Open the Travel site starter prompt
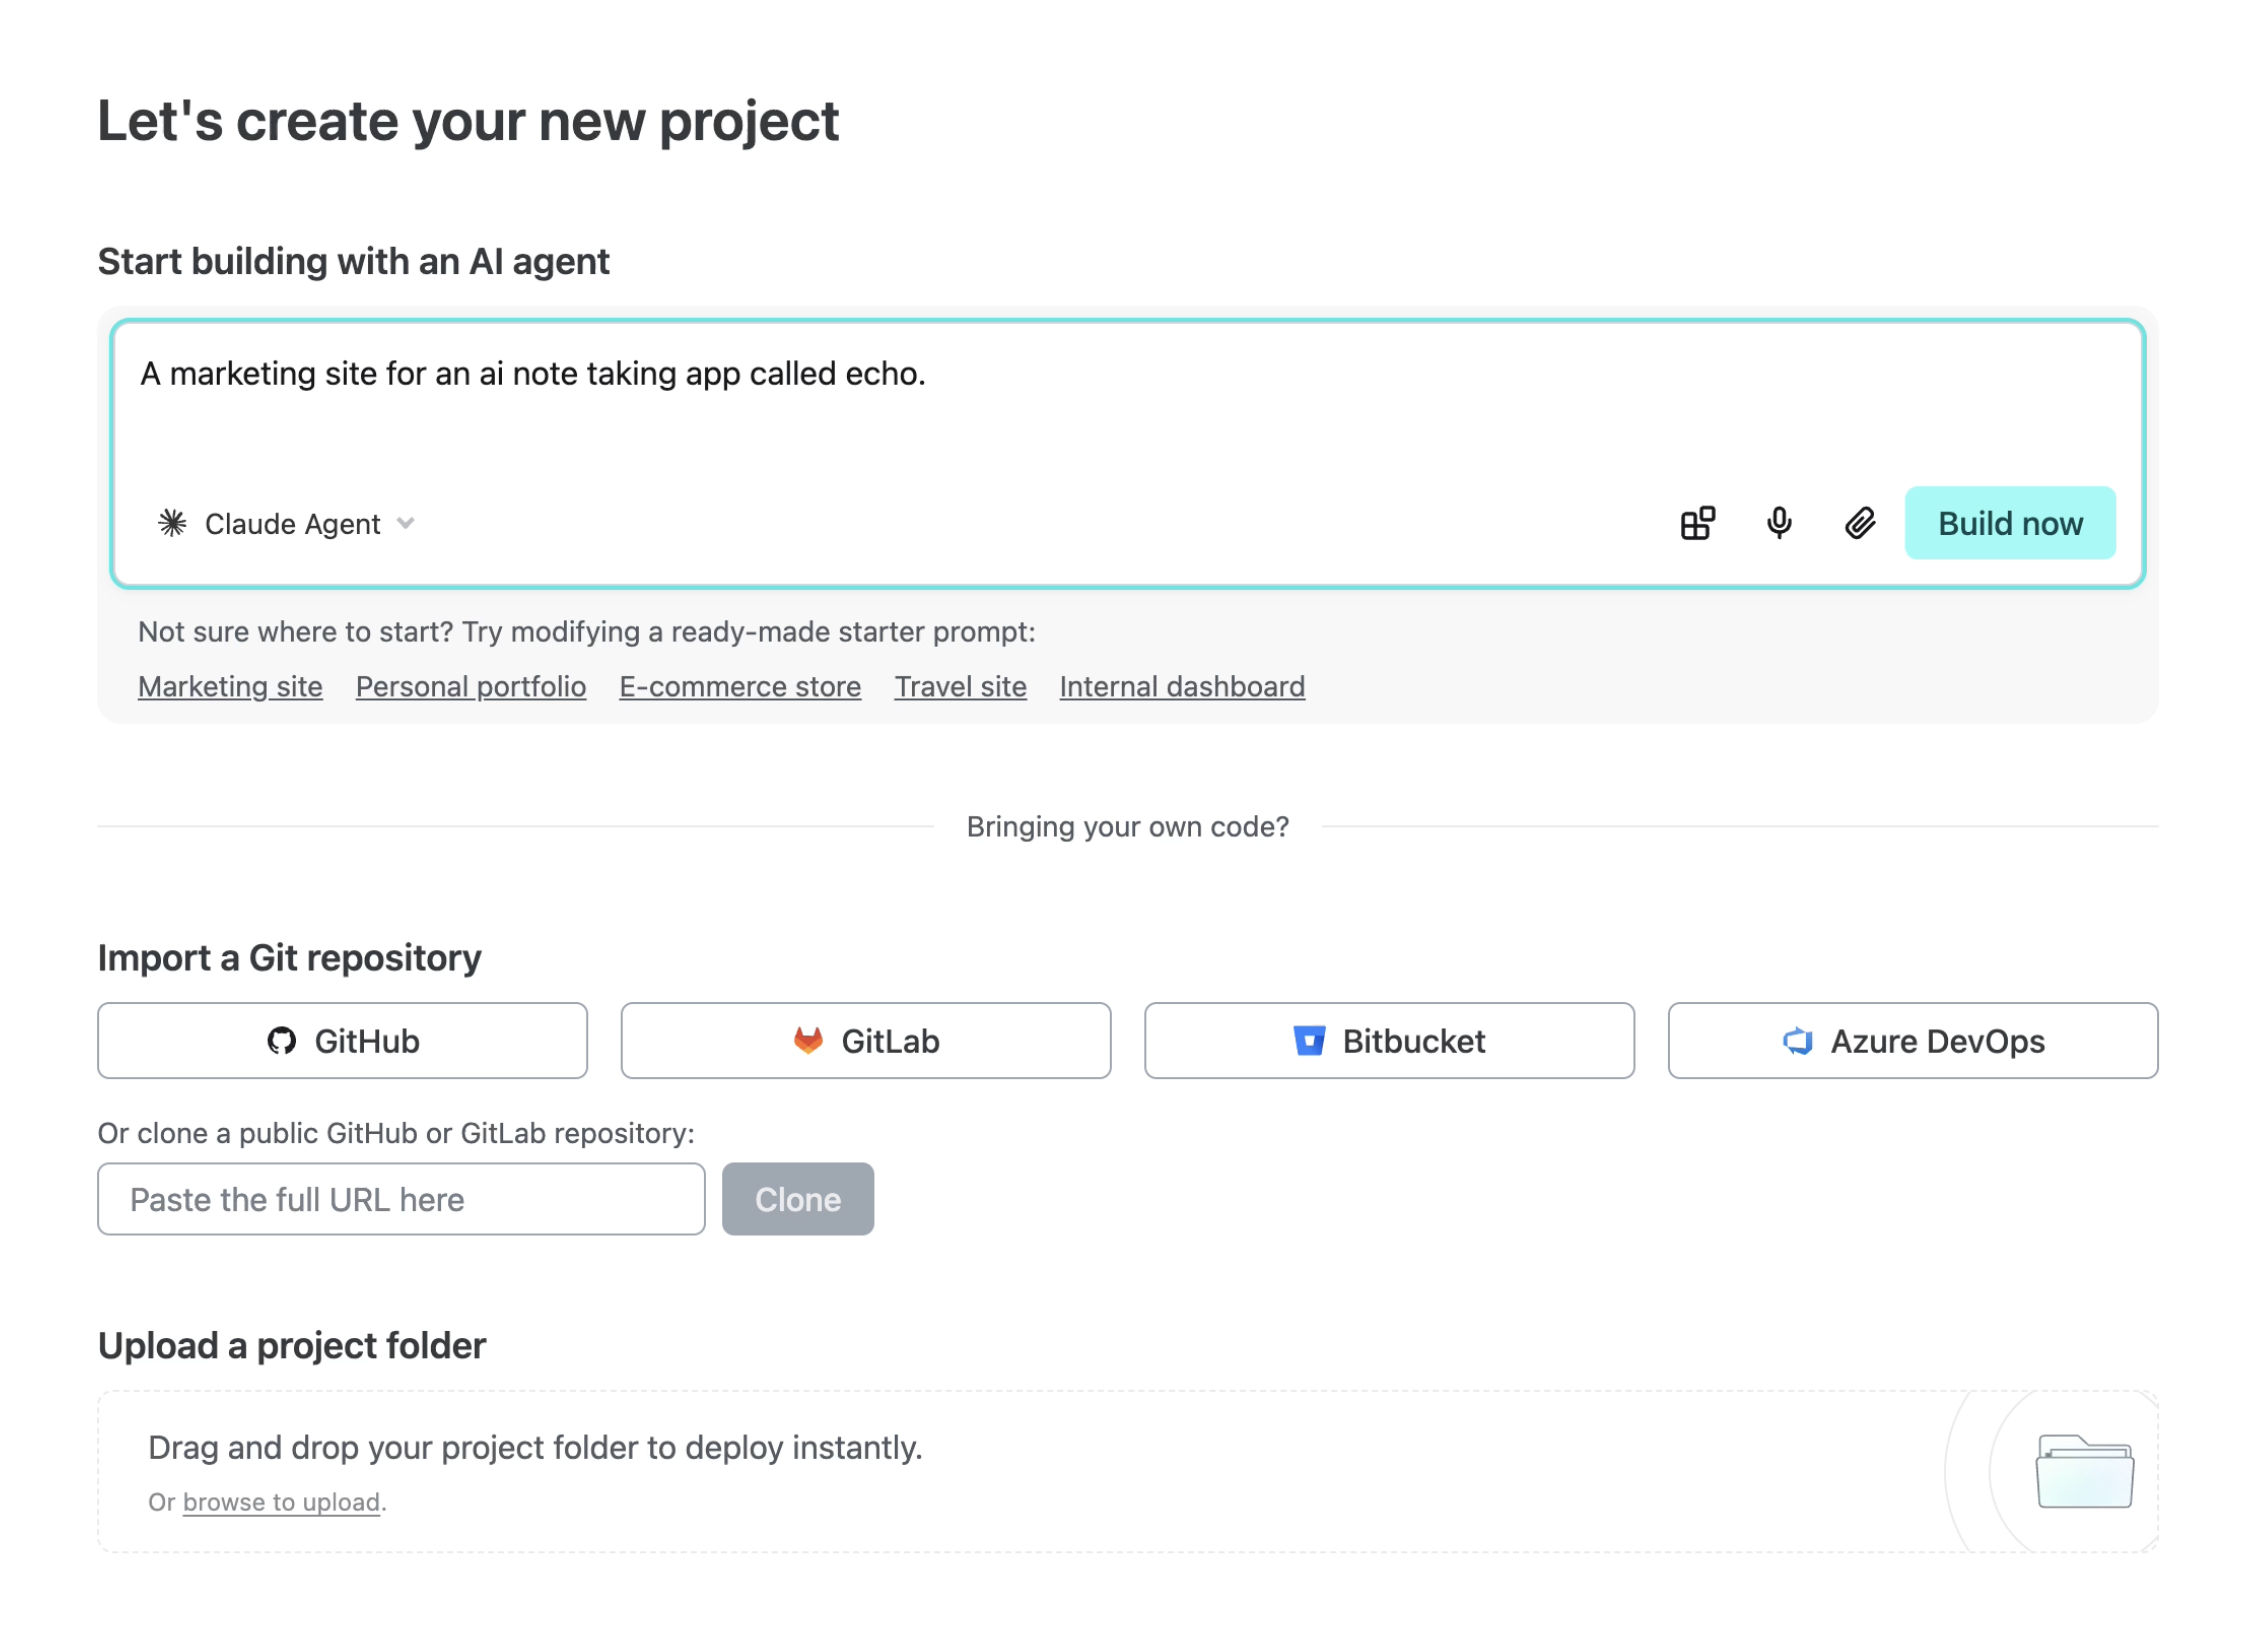The height and width of the screenshot is (1650, 2256). tap(959, 686)
